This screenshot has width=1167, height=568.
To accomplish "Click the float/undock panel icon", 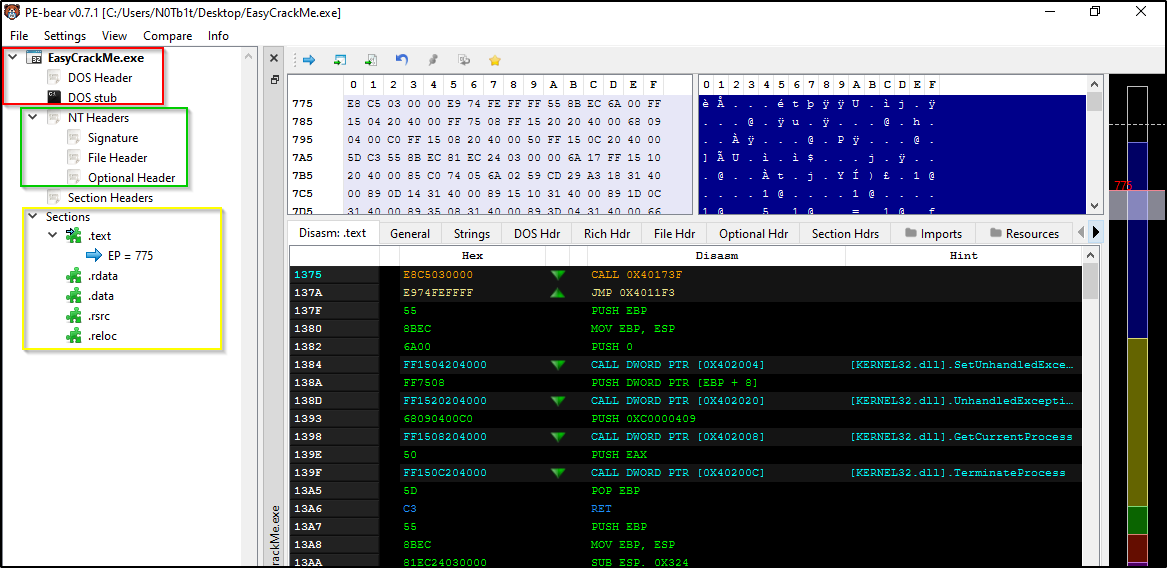I will tap(275, 80).
